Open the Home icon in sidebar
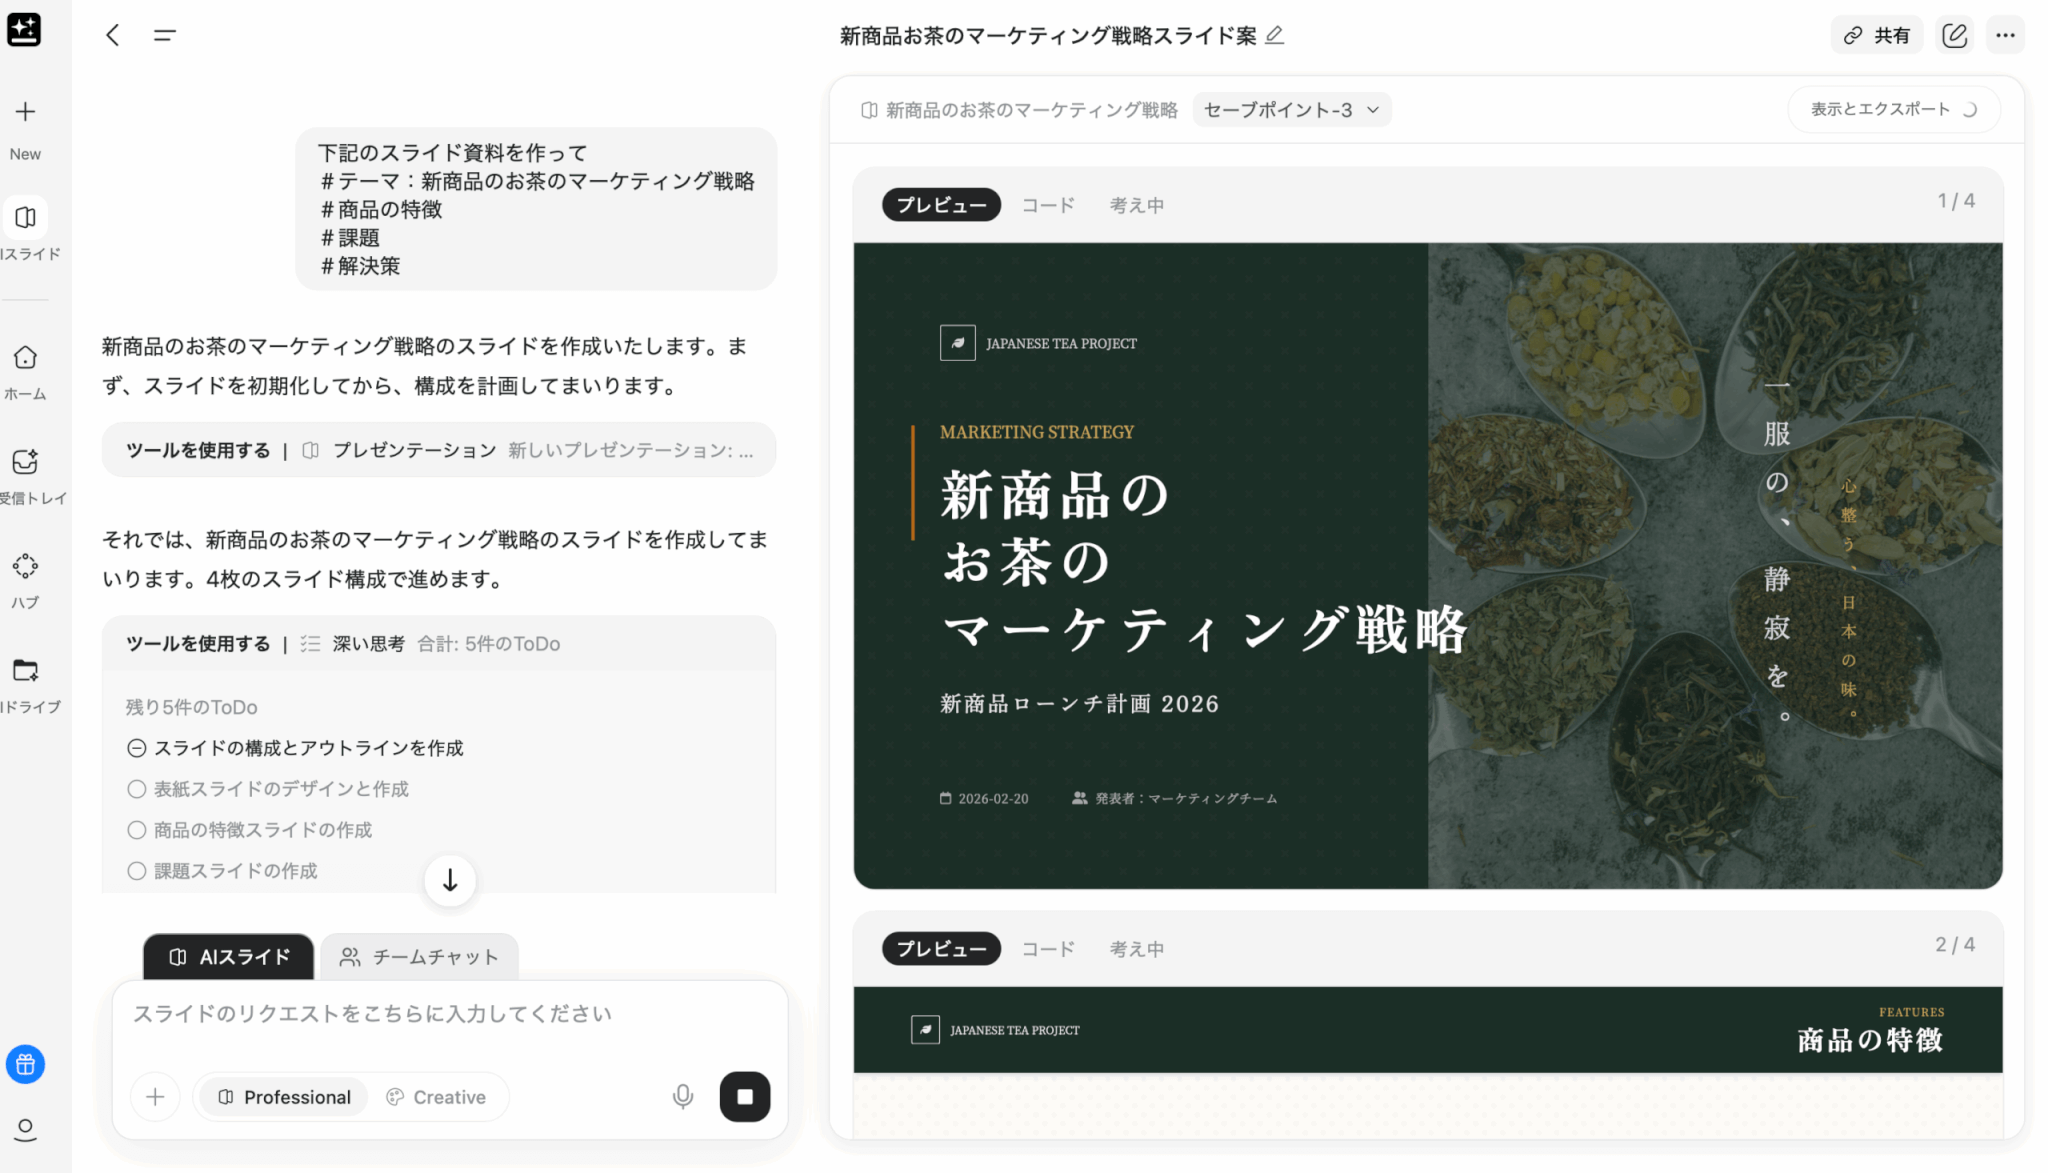This screenshot has height=1173, width=2048. click(25, 358)
